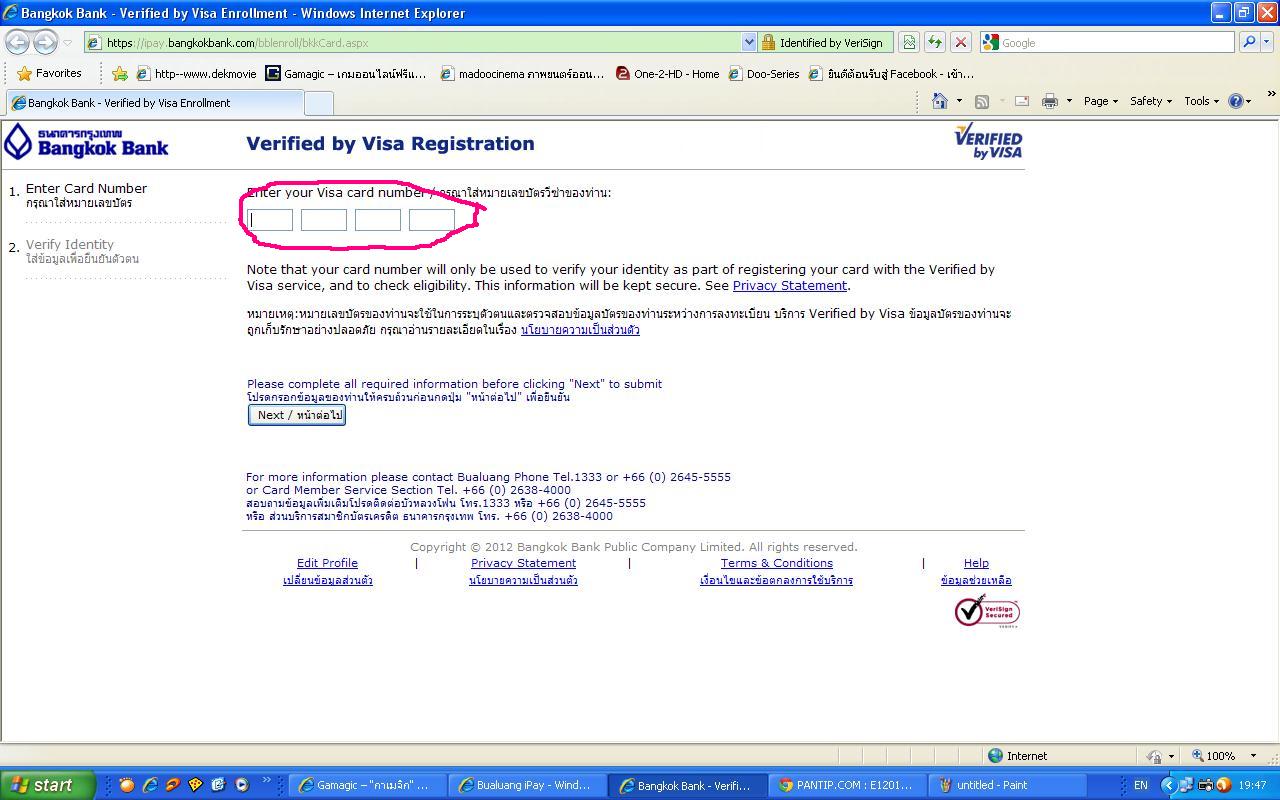Open One-2-HD - Home favorite
1280x800 pixels.
668,73
